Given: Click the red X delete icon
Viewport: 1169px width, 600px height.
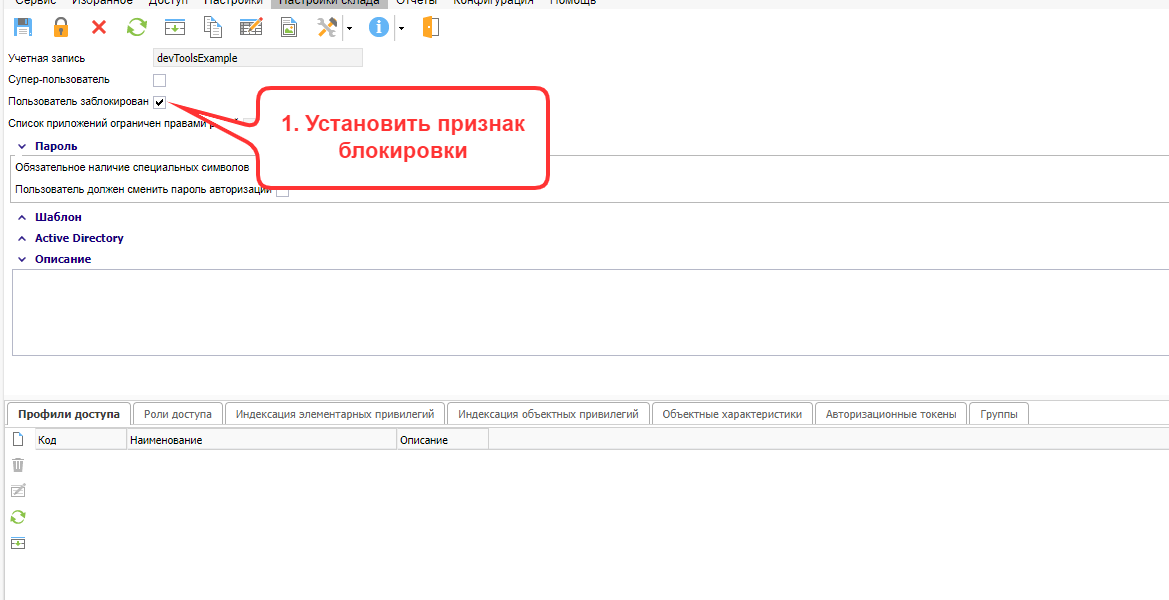Looking at the screenshot, I should click(x=98, y=28).
